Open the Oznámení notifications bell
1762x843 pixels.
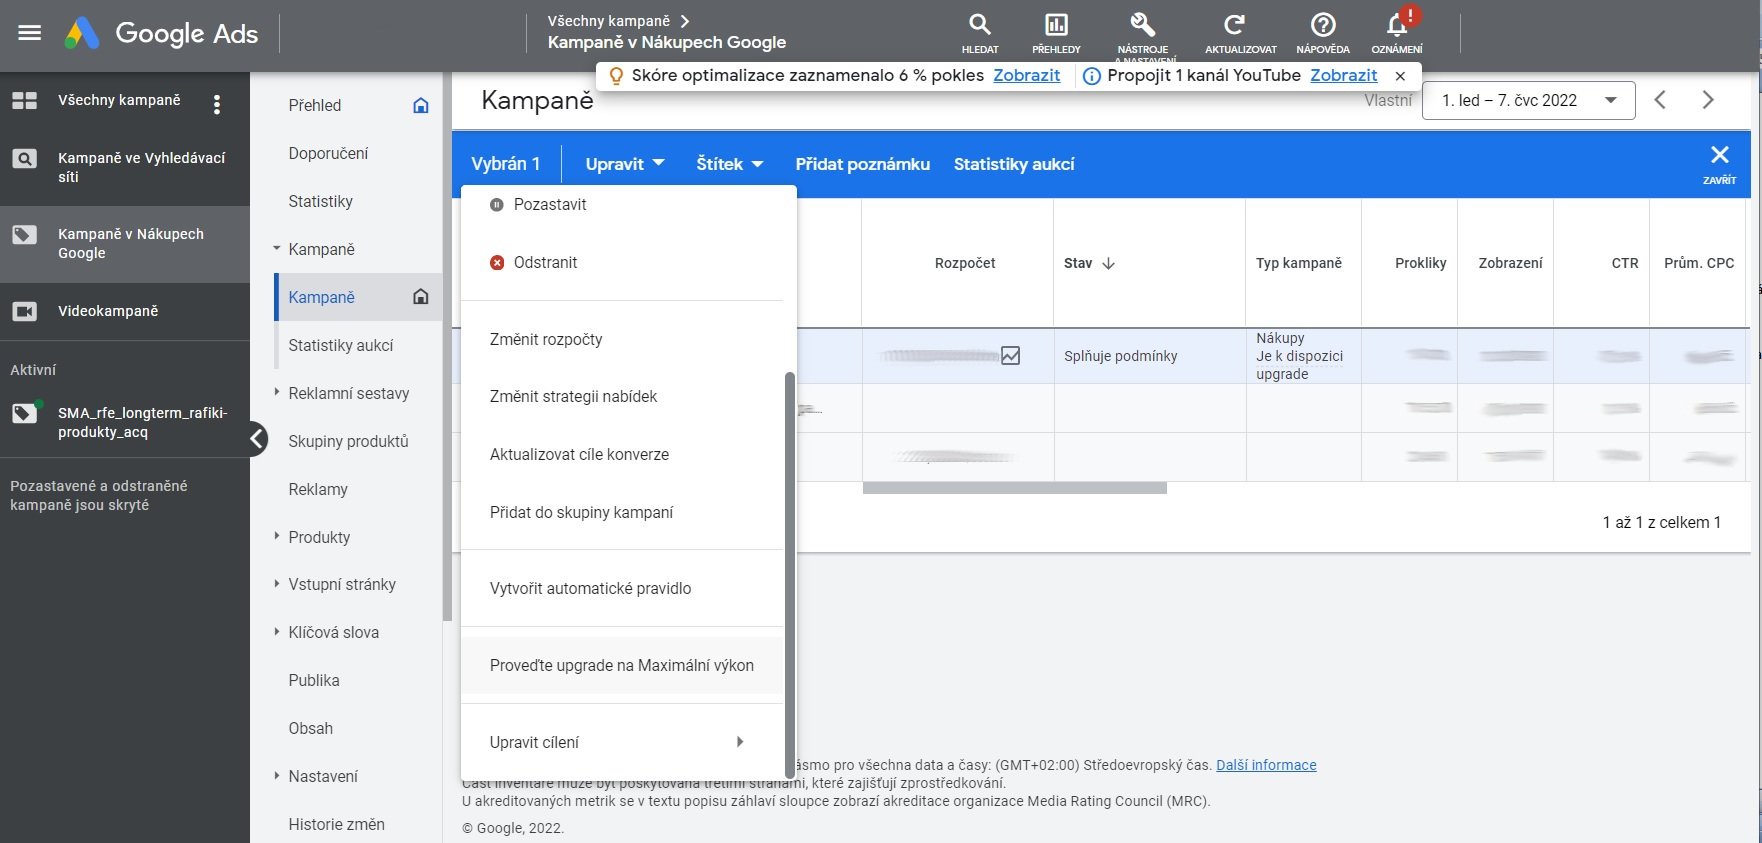pyautogui.click(x=1397, y=33)
